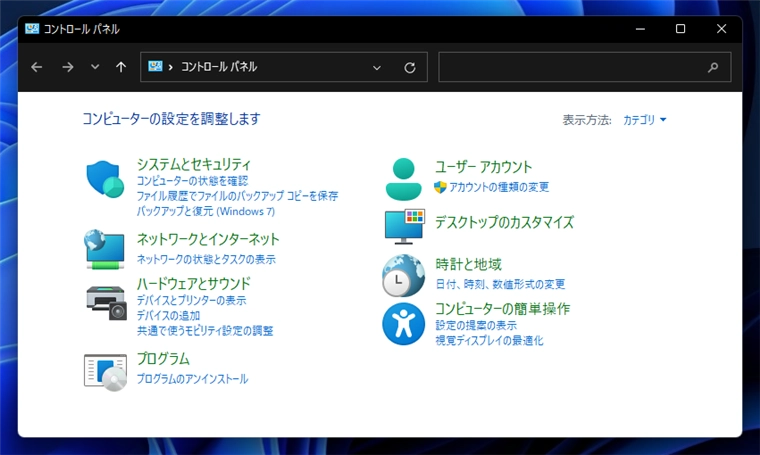
Task: Open デスクトップのカスタマイズ category
Action: pyautogui.click(x=504, y=222)
